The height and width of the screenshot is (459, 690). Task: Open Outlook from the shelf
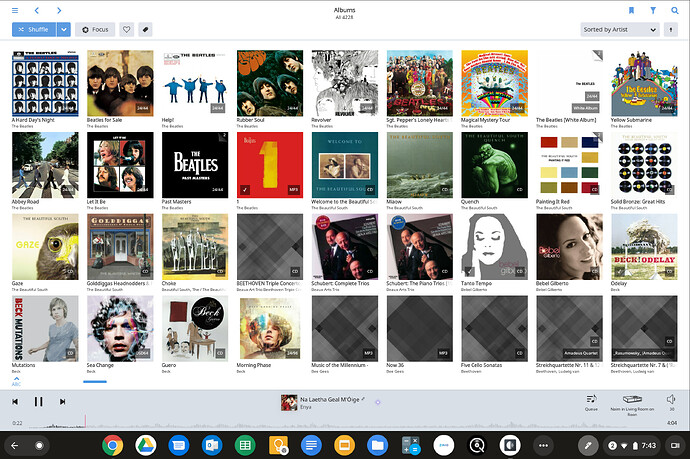pos(212,445)
